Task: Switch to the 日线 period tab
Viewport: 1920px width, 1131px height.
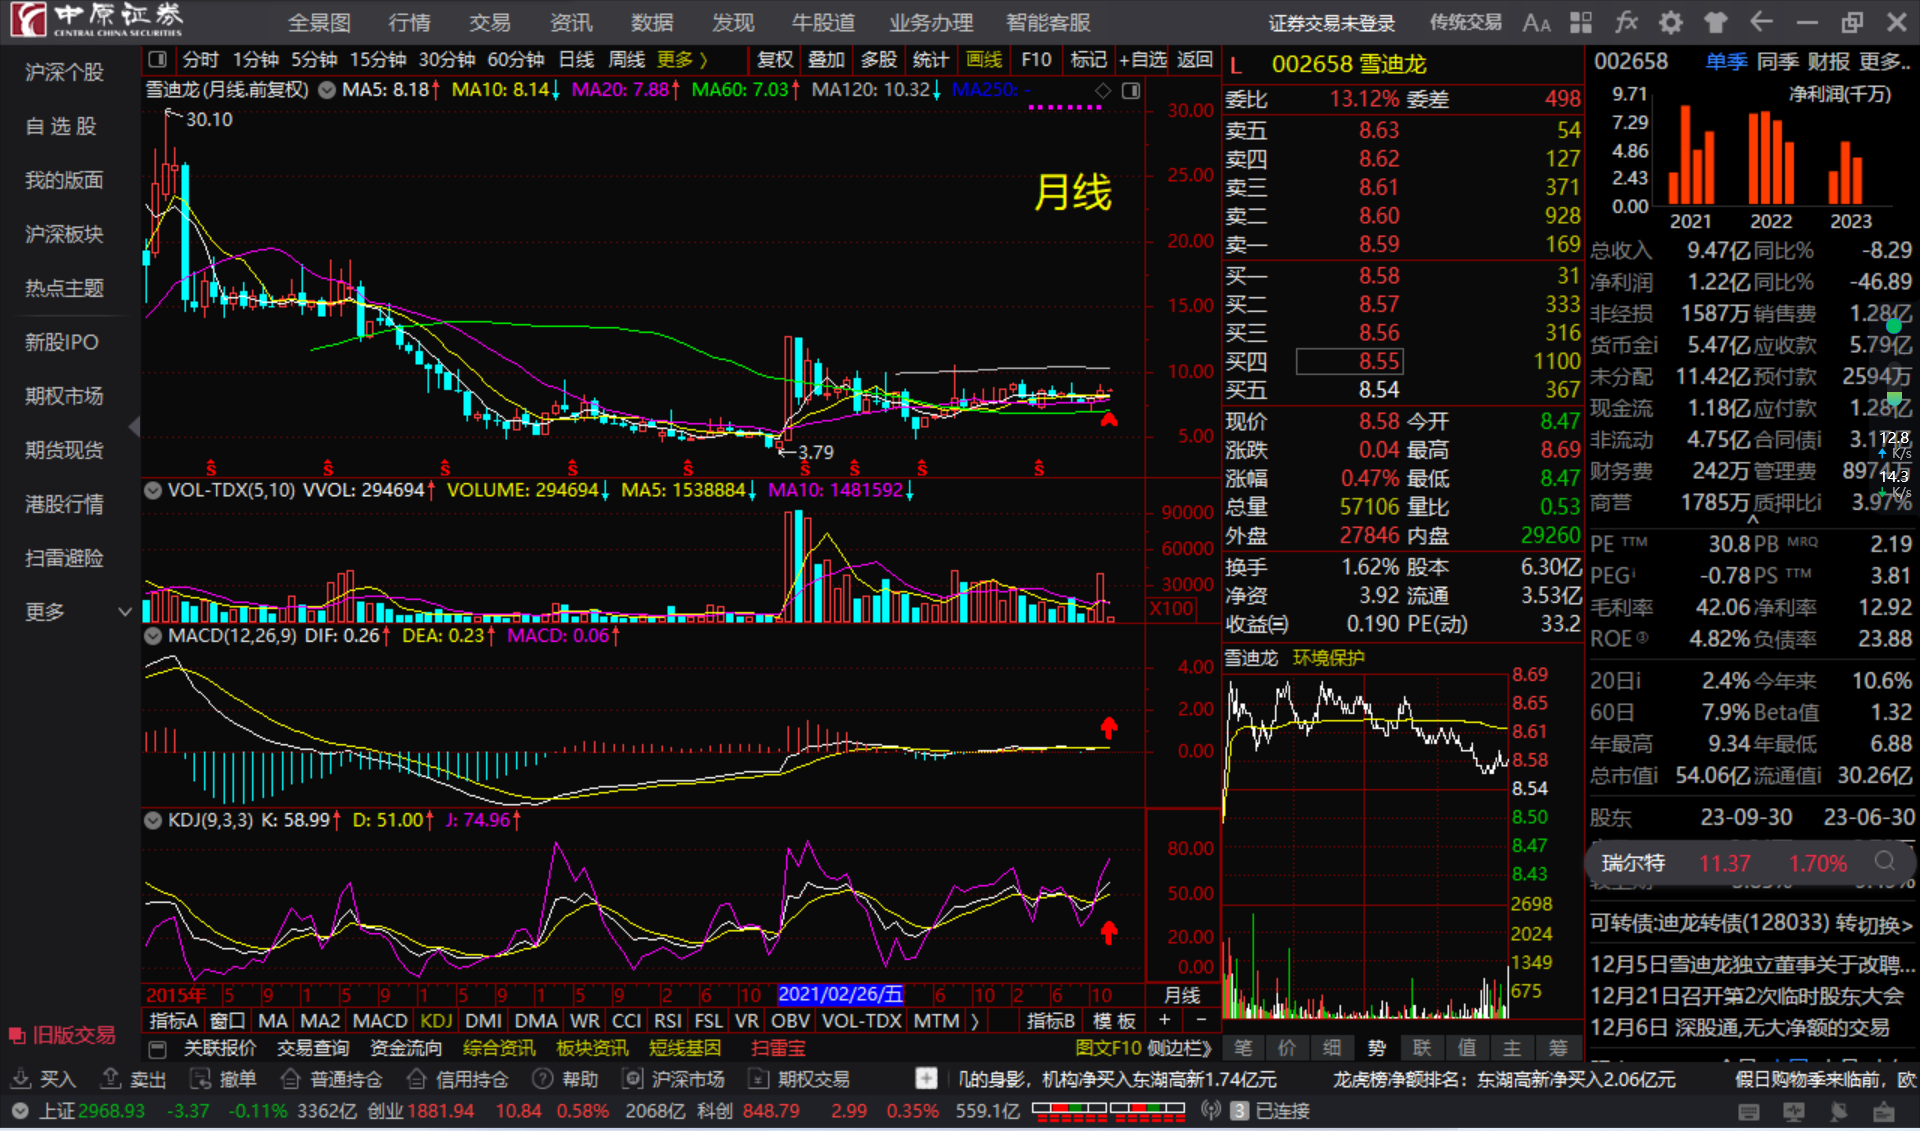Action: pos(575,60)
